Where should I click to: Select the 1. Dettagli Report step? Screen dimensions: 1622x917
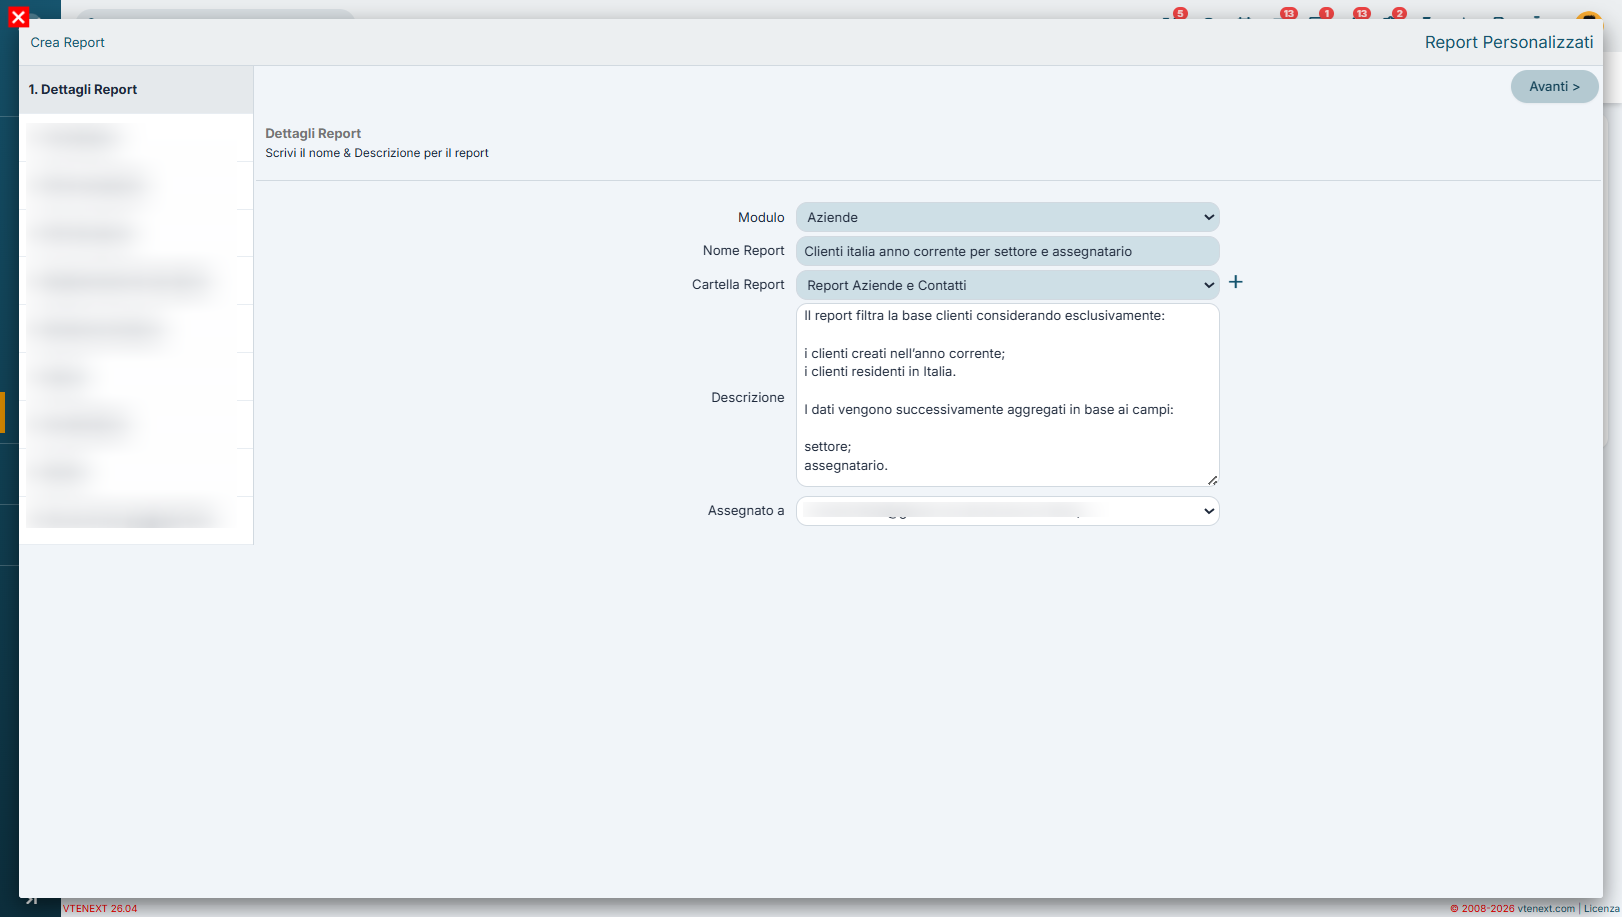[x=136, y=90]
